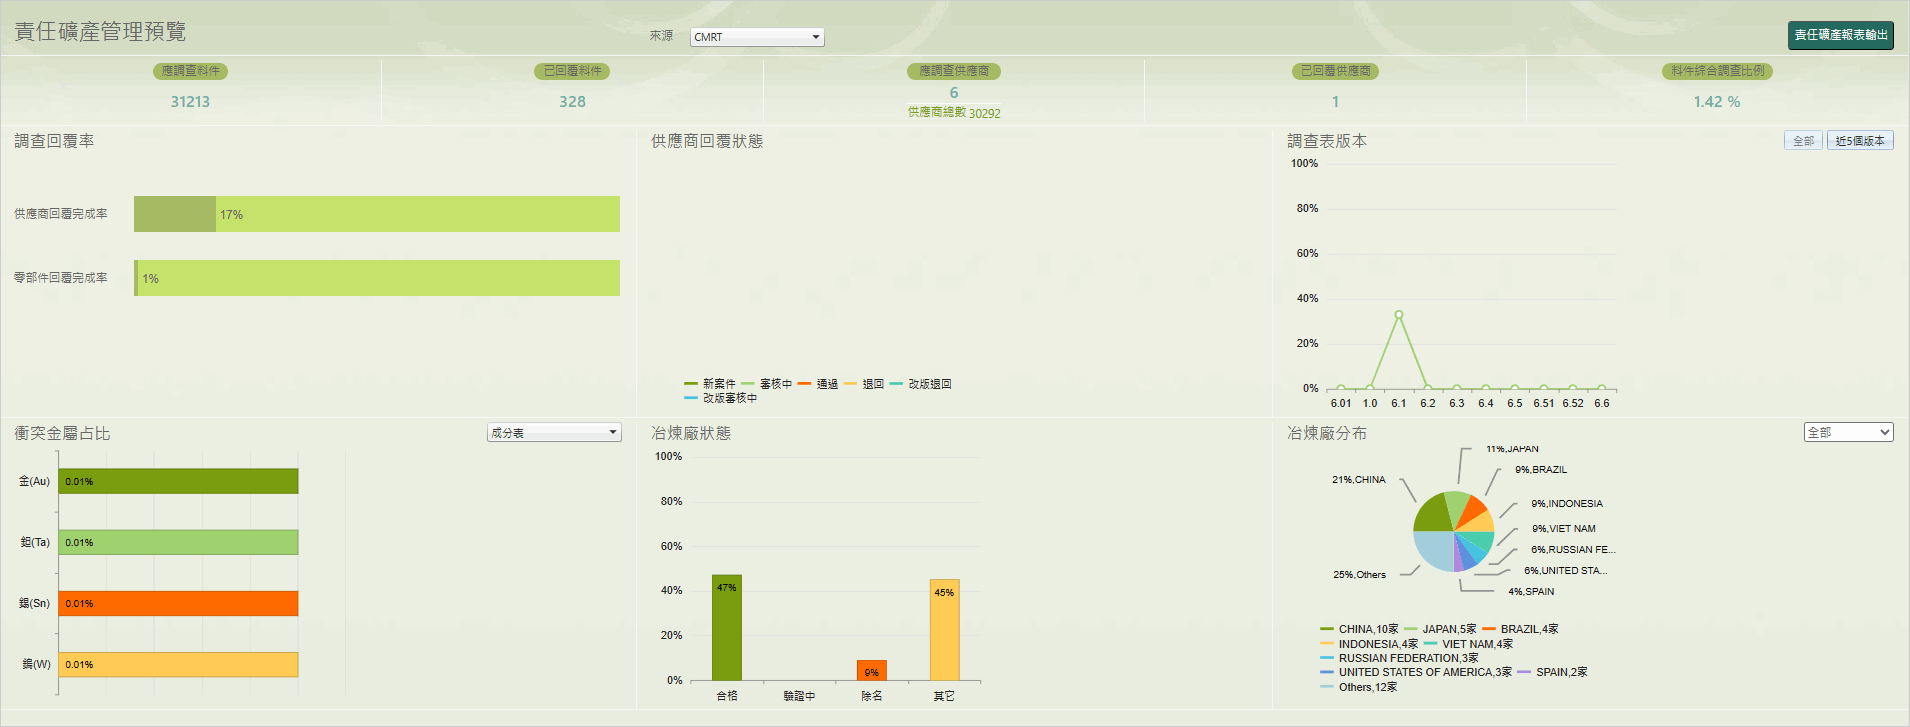
Task: Open the 來源 CMRT dropdown
Action: click(x=757, y=37)
